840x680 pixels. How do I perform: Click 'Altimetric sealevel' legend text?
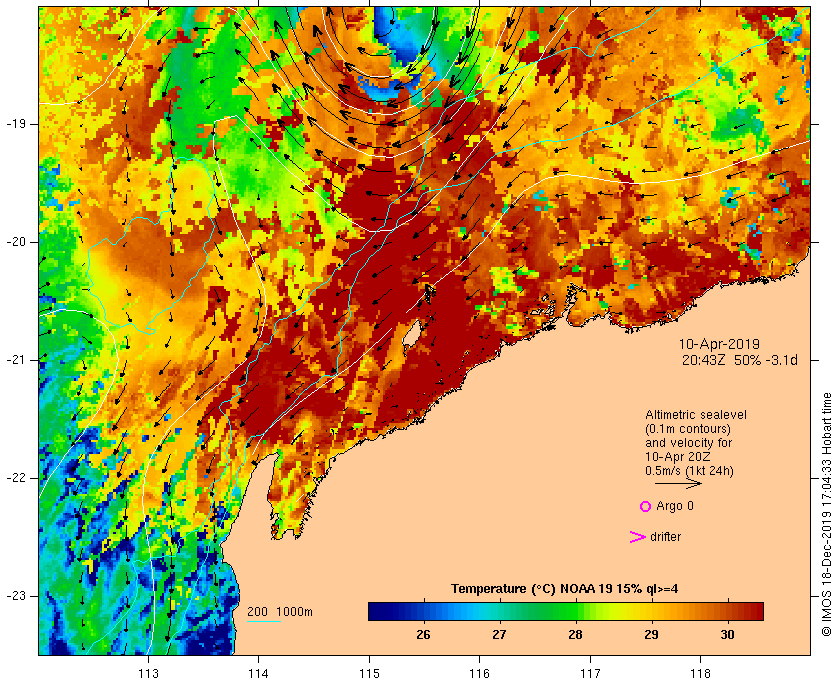coord(696,415)
